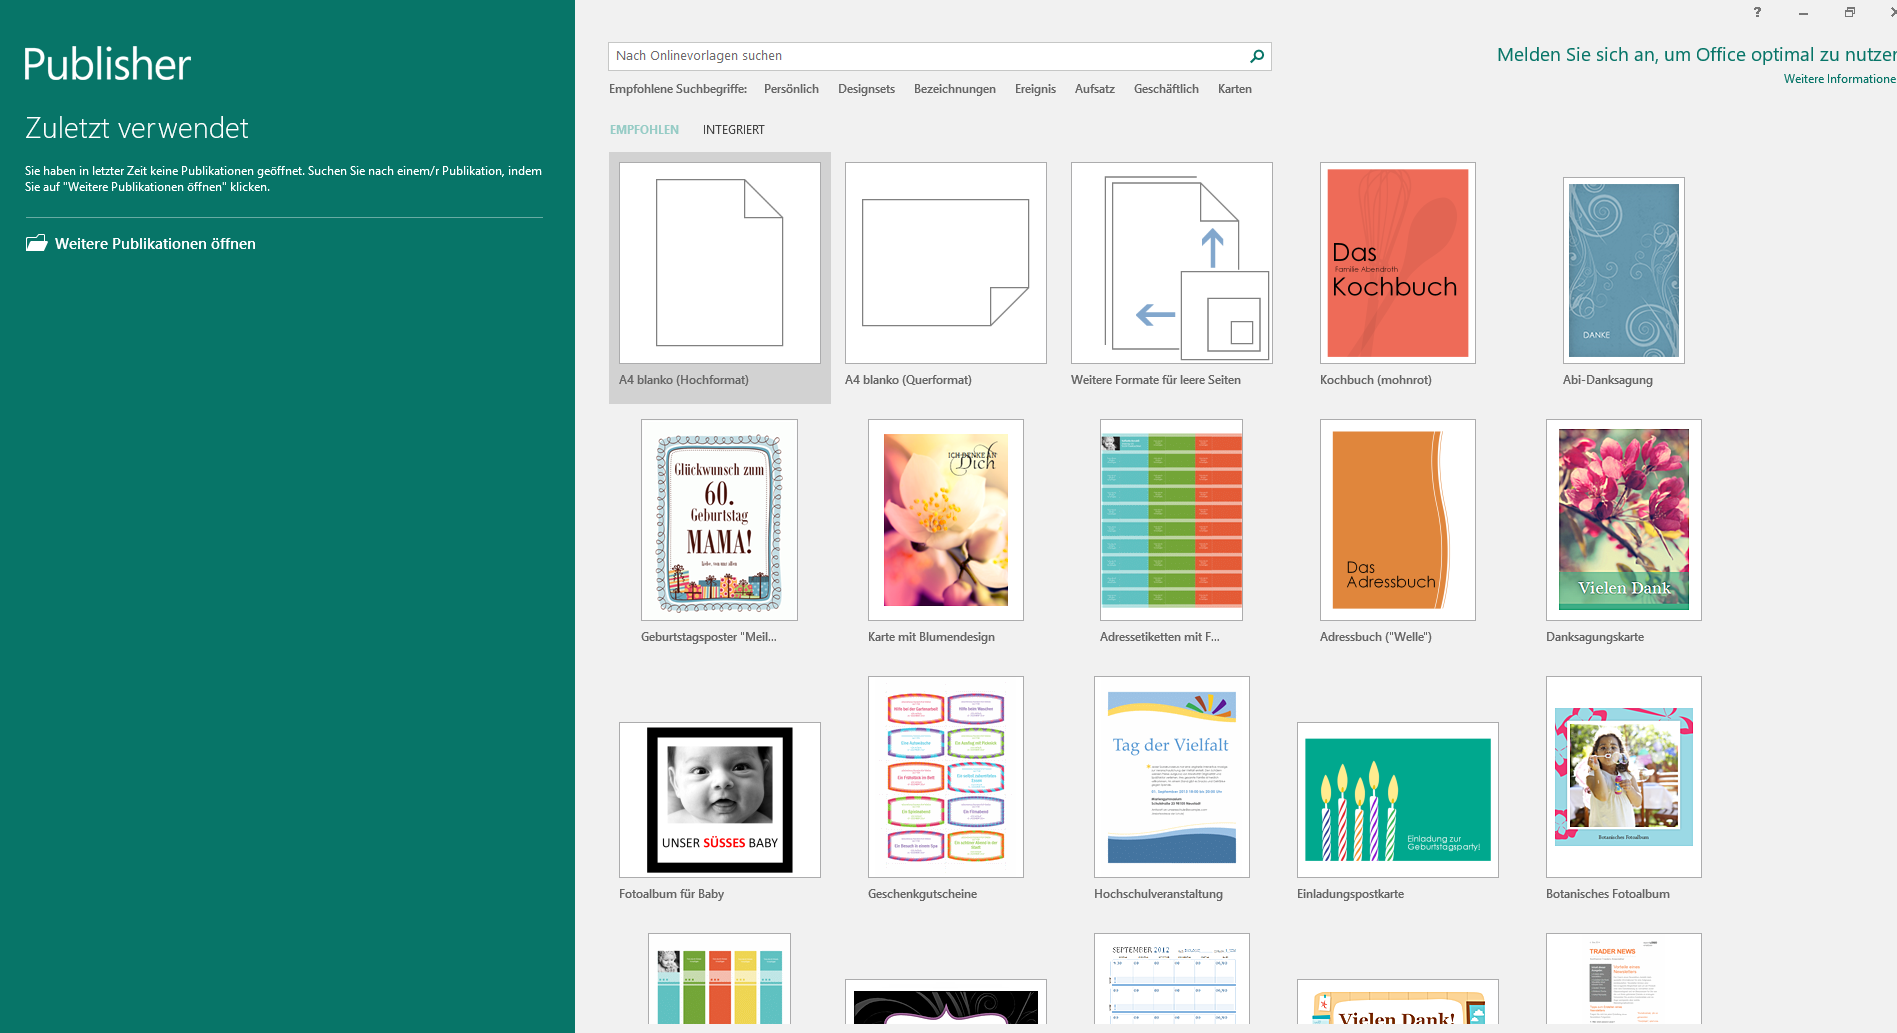This screenshot has height=1033, width=1897.
Task: Select the Adressbuch ("Welle") template
Action: point(1397,520)
